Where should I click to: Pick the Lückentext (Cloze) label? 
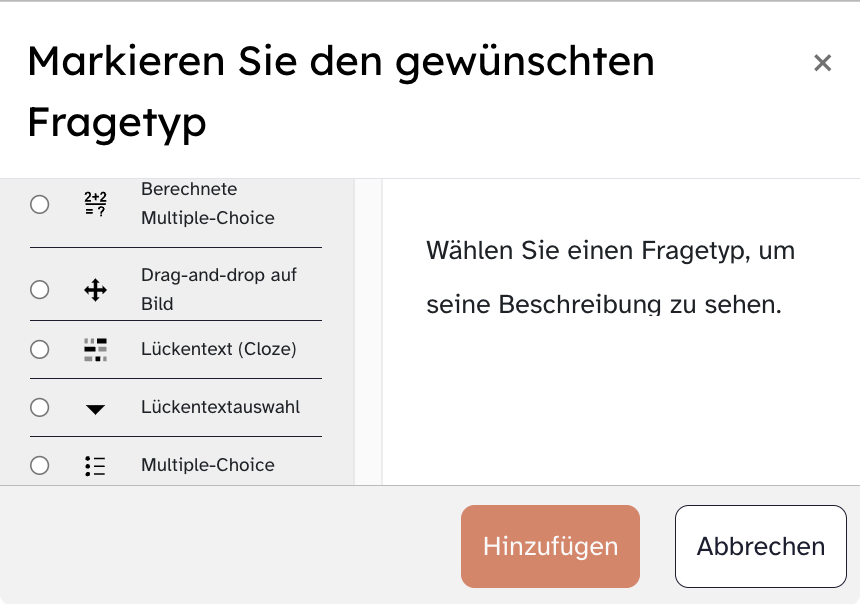click(x=218, y=350)
